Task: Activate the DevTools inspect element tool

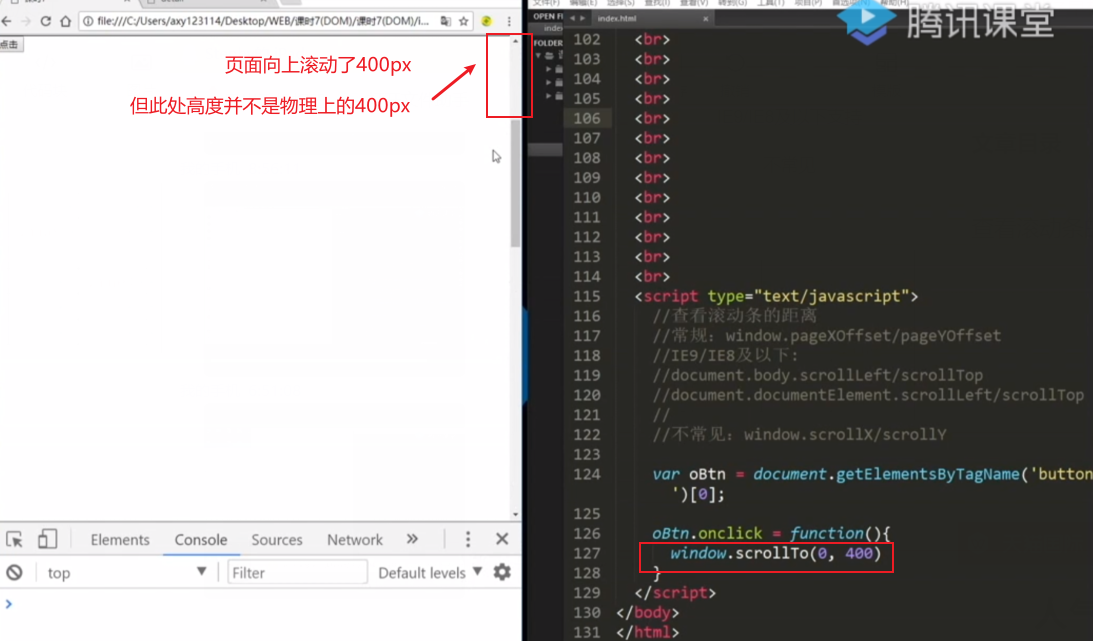Action: [15, 539]
